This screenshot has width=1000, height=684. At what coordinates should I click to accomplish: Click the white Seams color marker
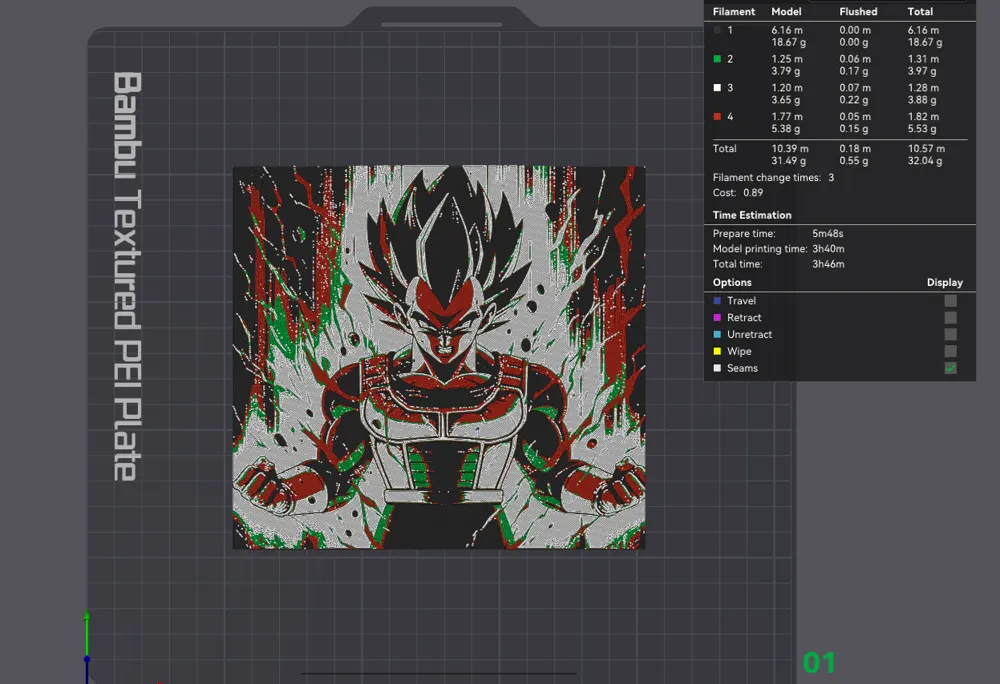716,368
